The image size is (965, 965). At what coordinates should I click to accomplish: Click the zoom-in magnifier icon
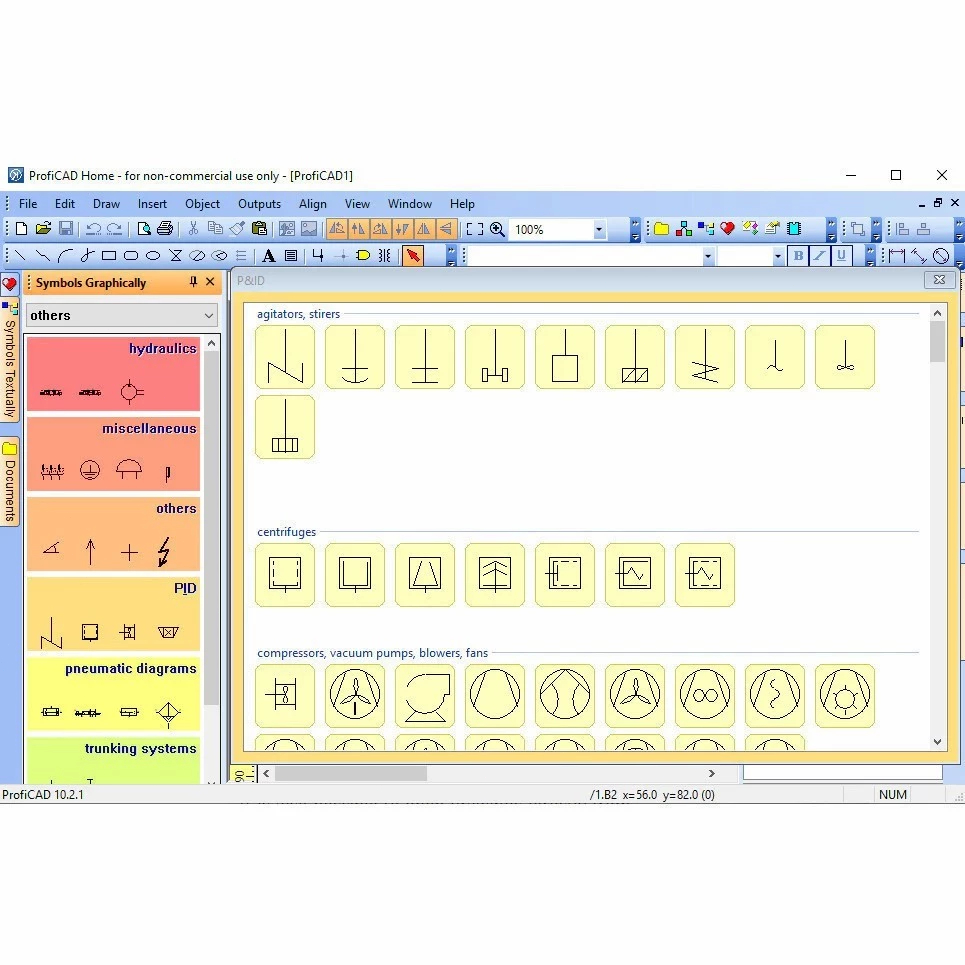click(x=497, y=230)
